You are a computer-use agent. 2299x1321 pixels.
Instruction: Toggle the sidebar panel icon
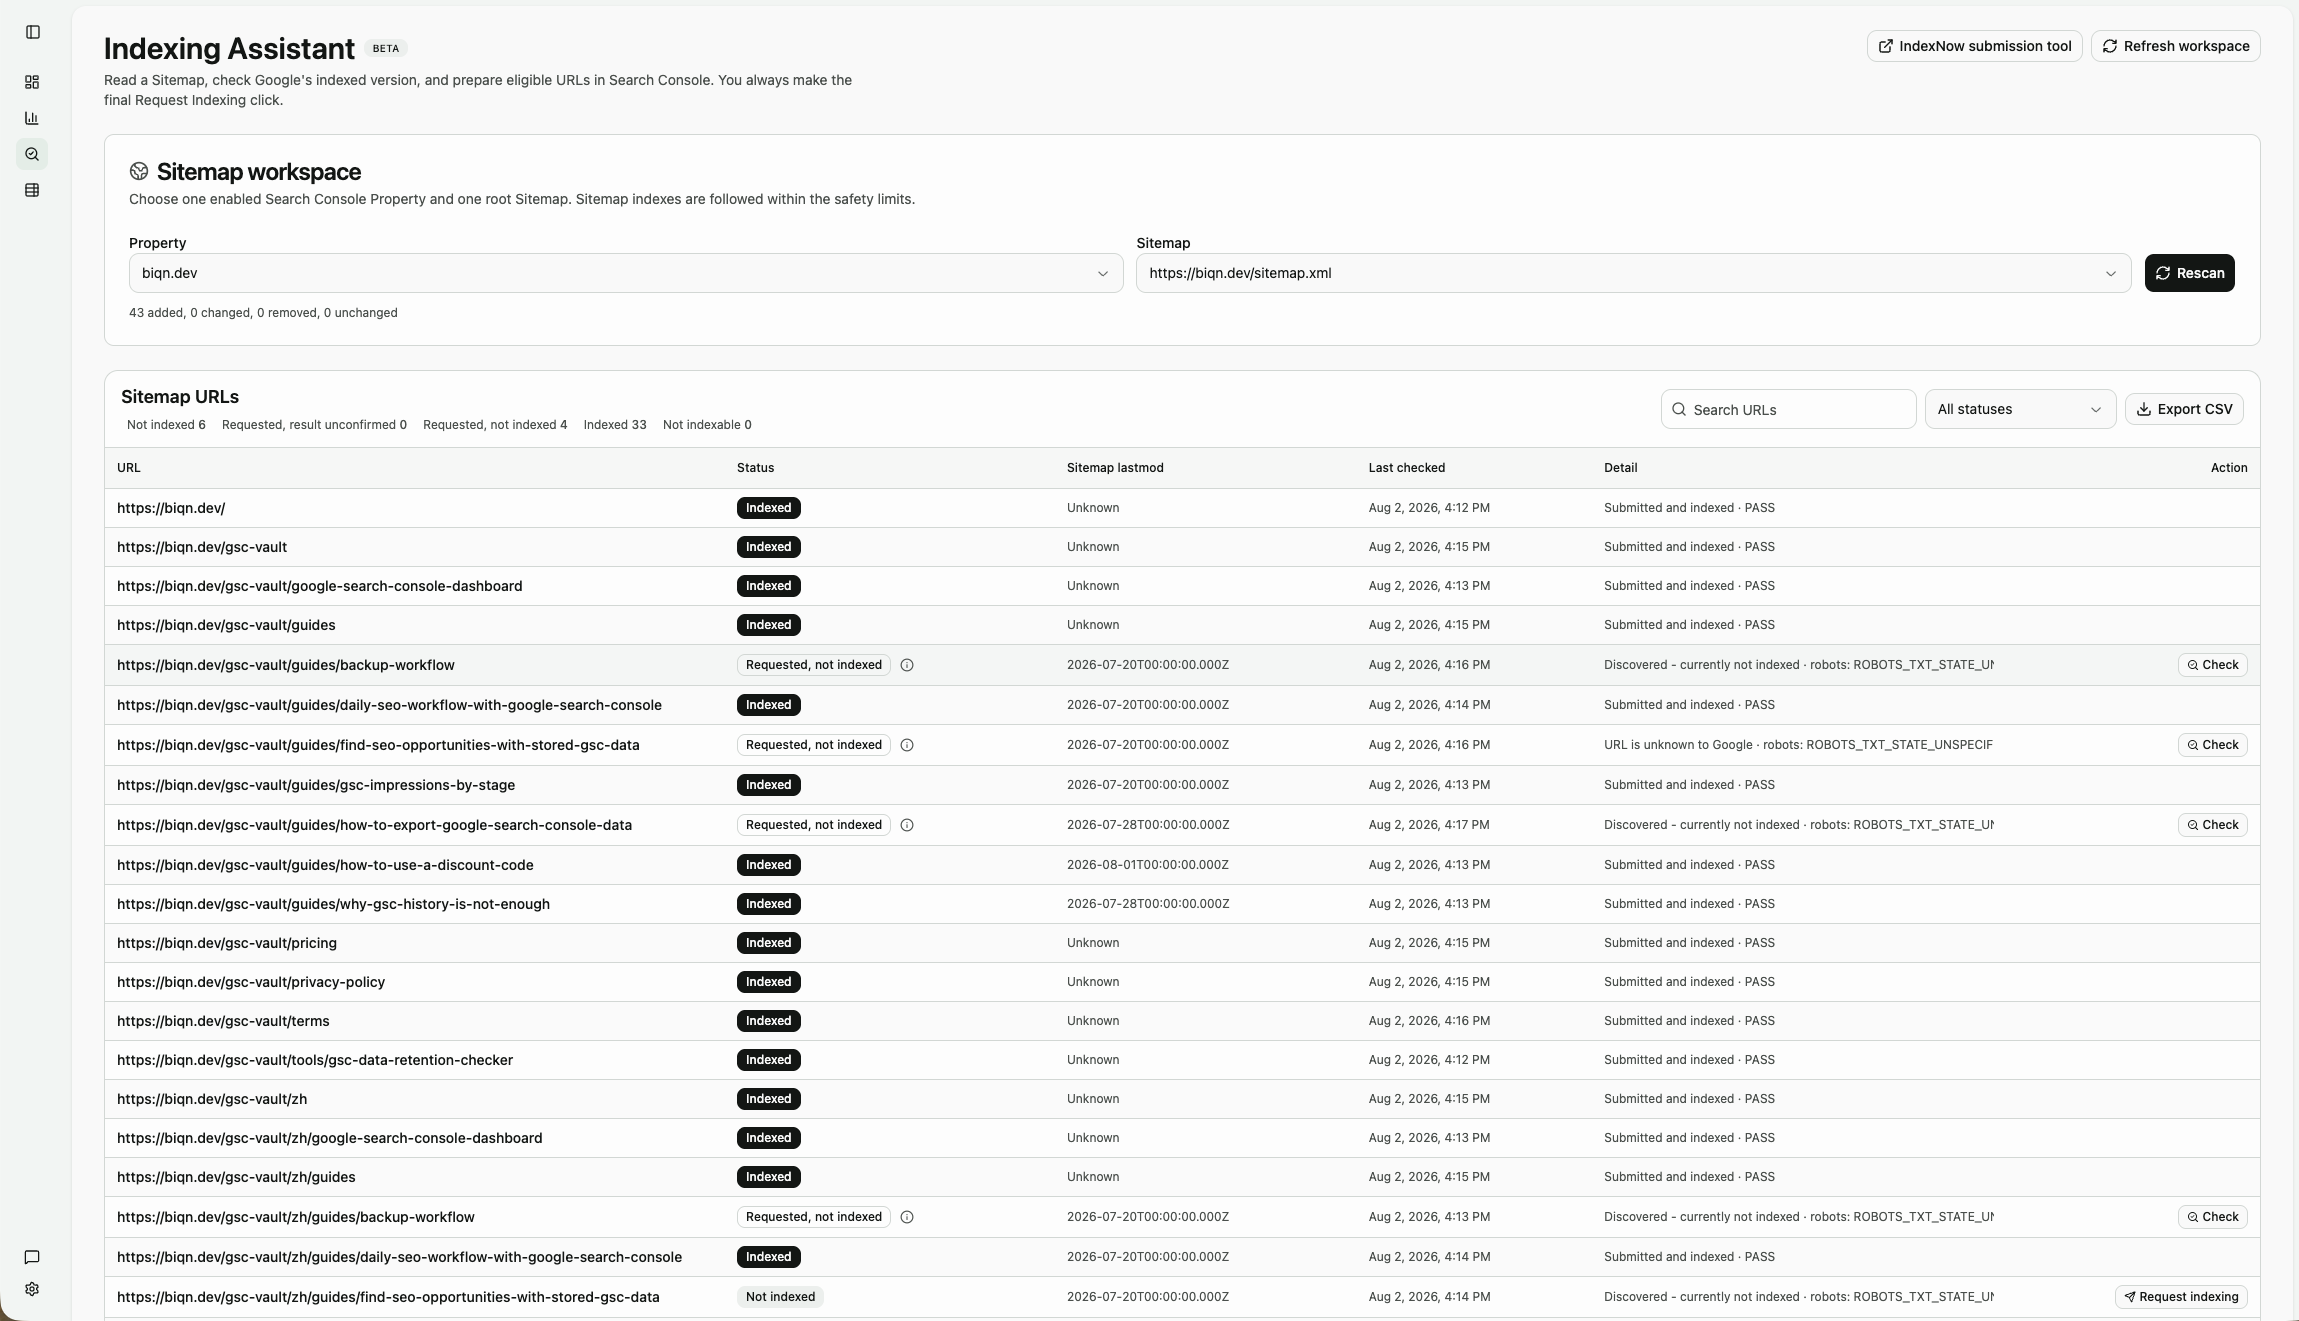(x=32, y=32)
